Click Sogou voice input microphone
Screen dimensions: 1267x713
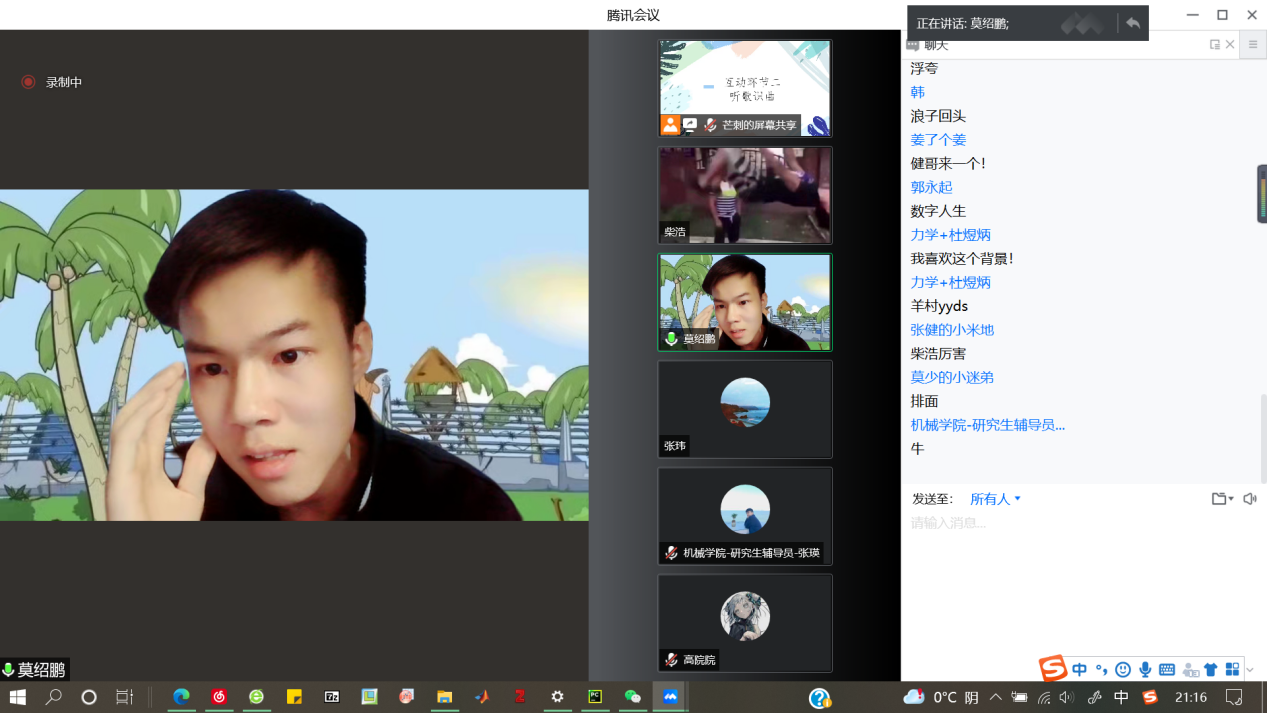(1145, 670)
